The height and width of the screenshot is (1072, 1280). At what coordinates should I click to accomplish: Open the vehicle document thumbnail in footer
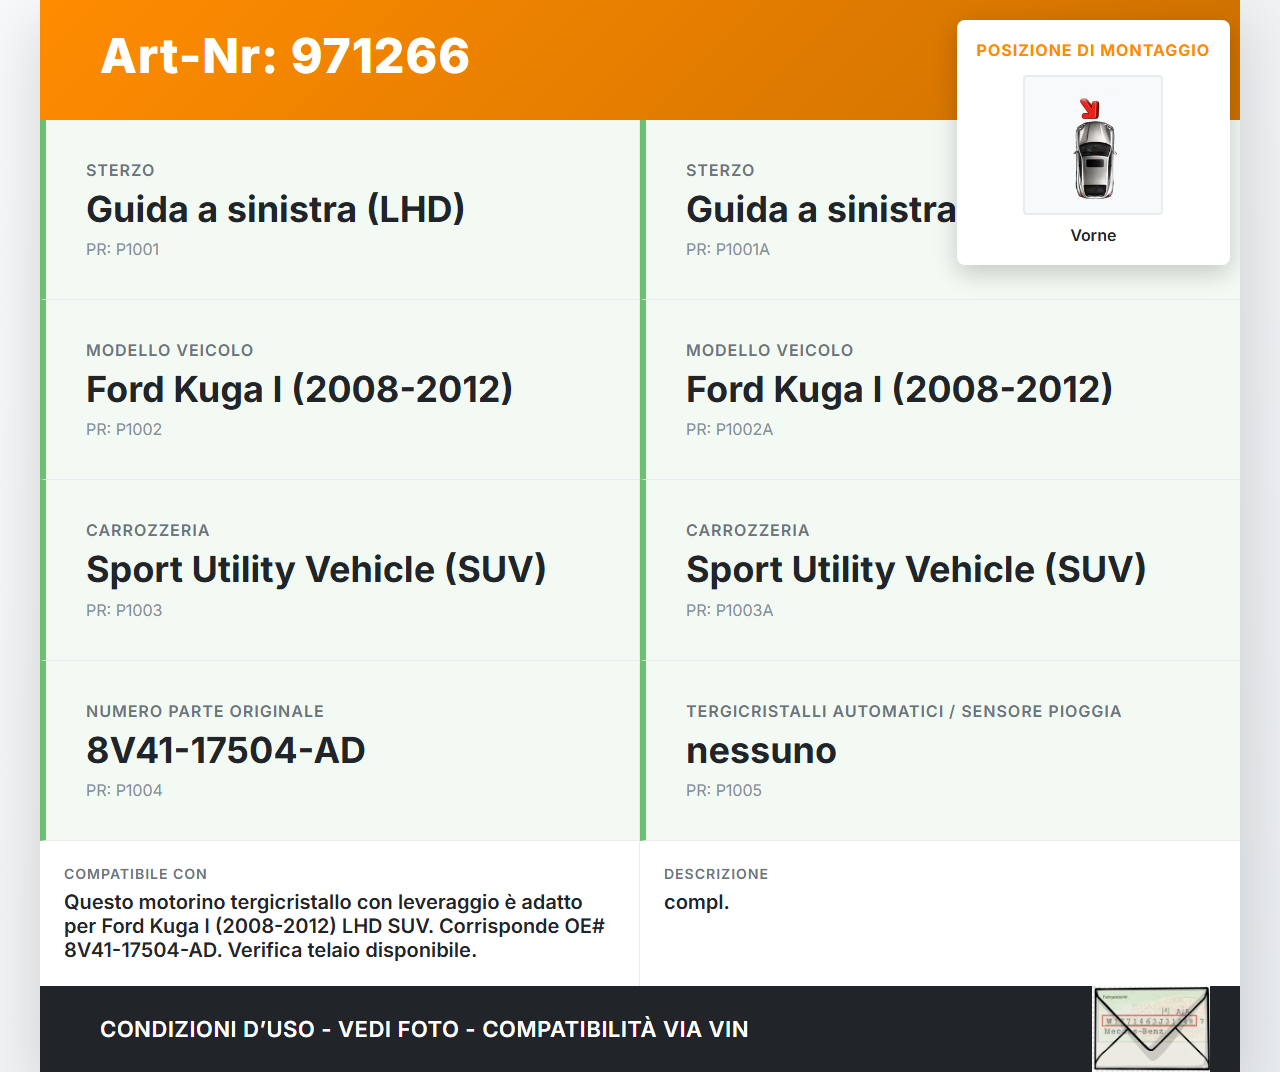click(x=1151, y=1029)
